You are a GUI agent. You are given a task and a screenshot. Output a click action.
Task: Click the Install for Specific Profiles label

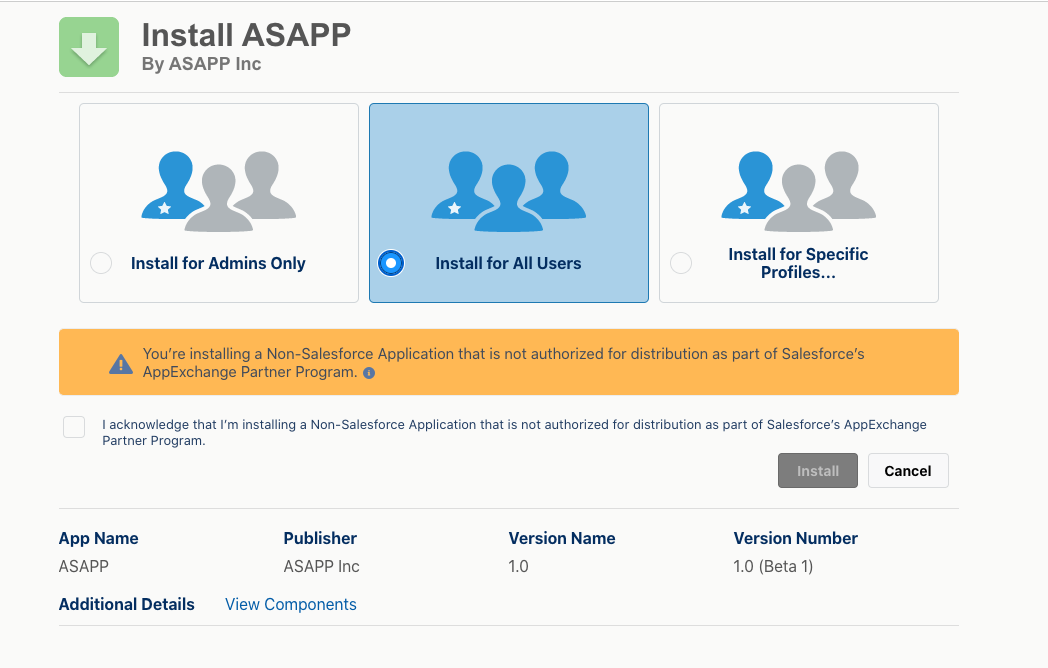point(798,263)
